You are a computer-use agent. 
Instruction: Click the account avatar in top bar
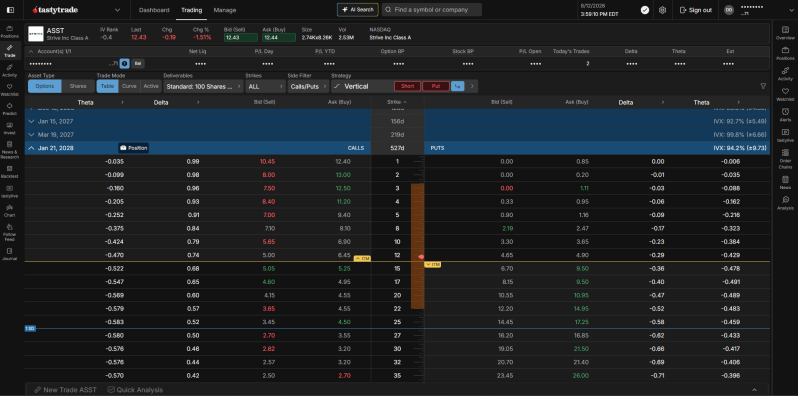tap(729, 10)
